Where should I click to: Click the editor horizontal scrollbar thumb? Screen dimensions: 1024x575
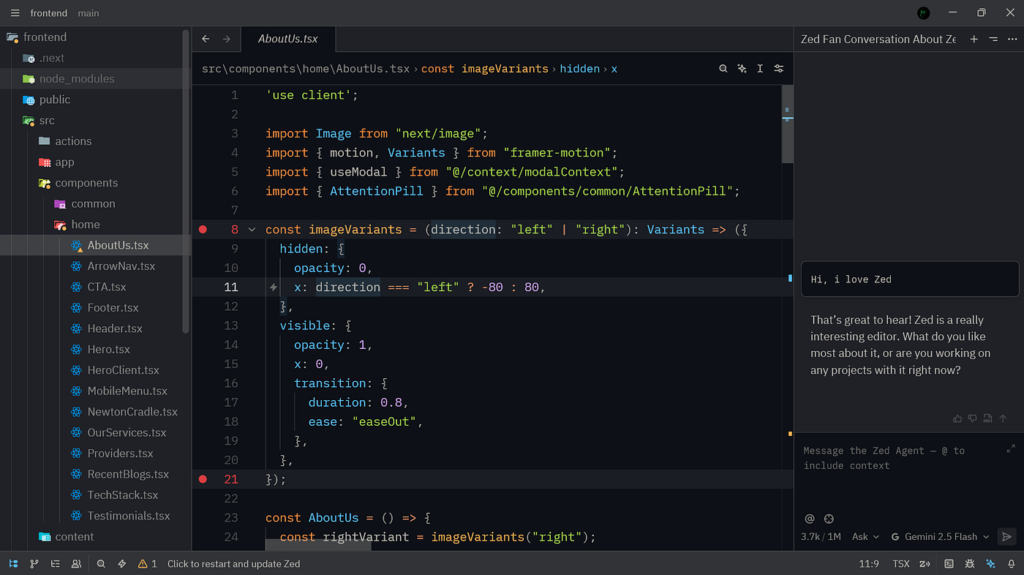click(319, 546)
